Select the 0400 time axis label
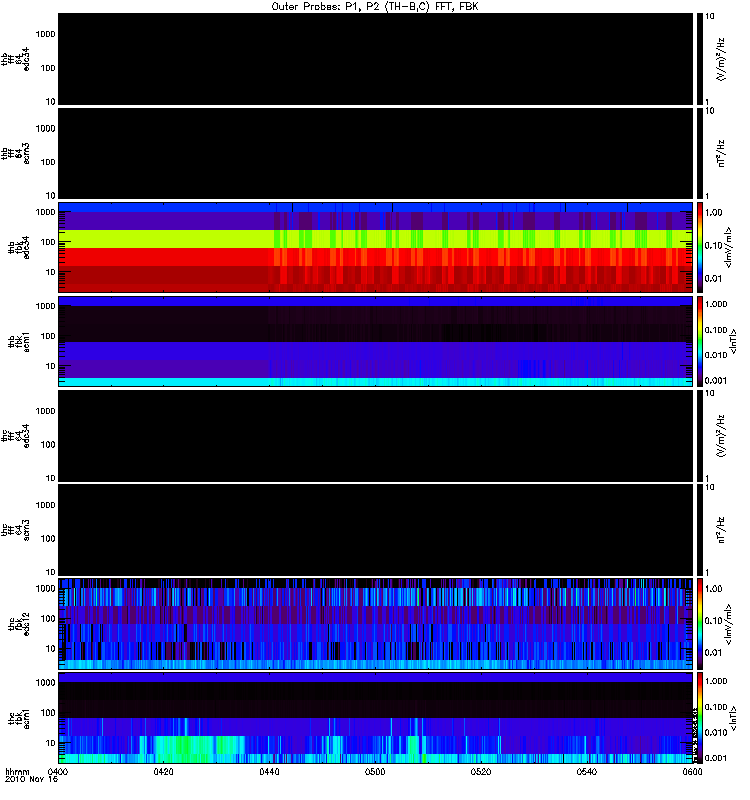 click(x=57, y=771)
